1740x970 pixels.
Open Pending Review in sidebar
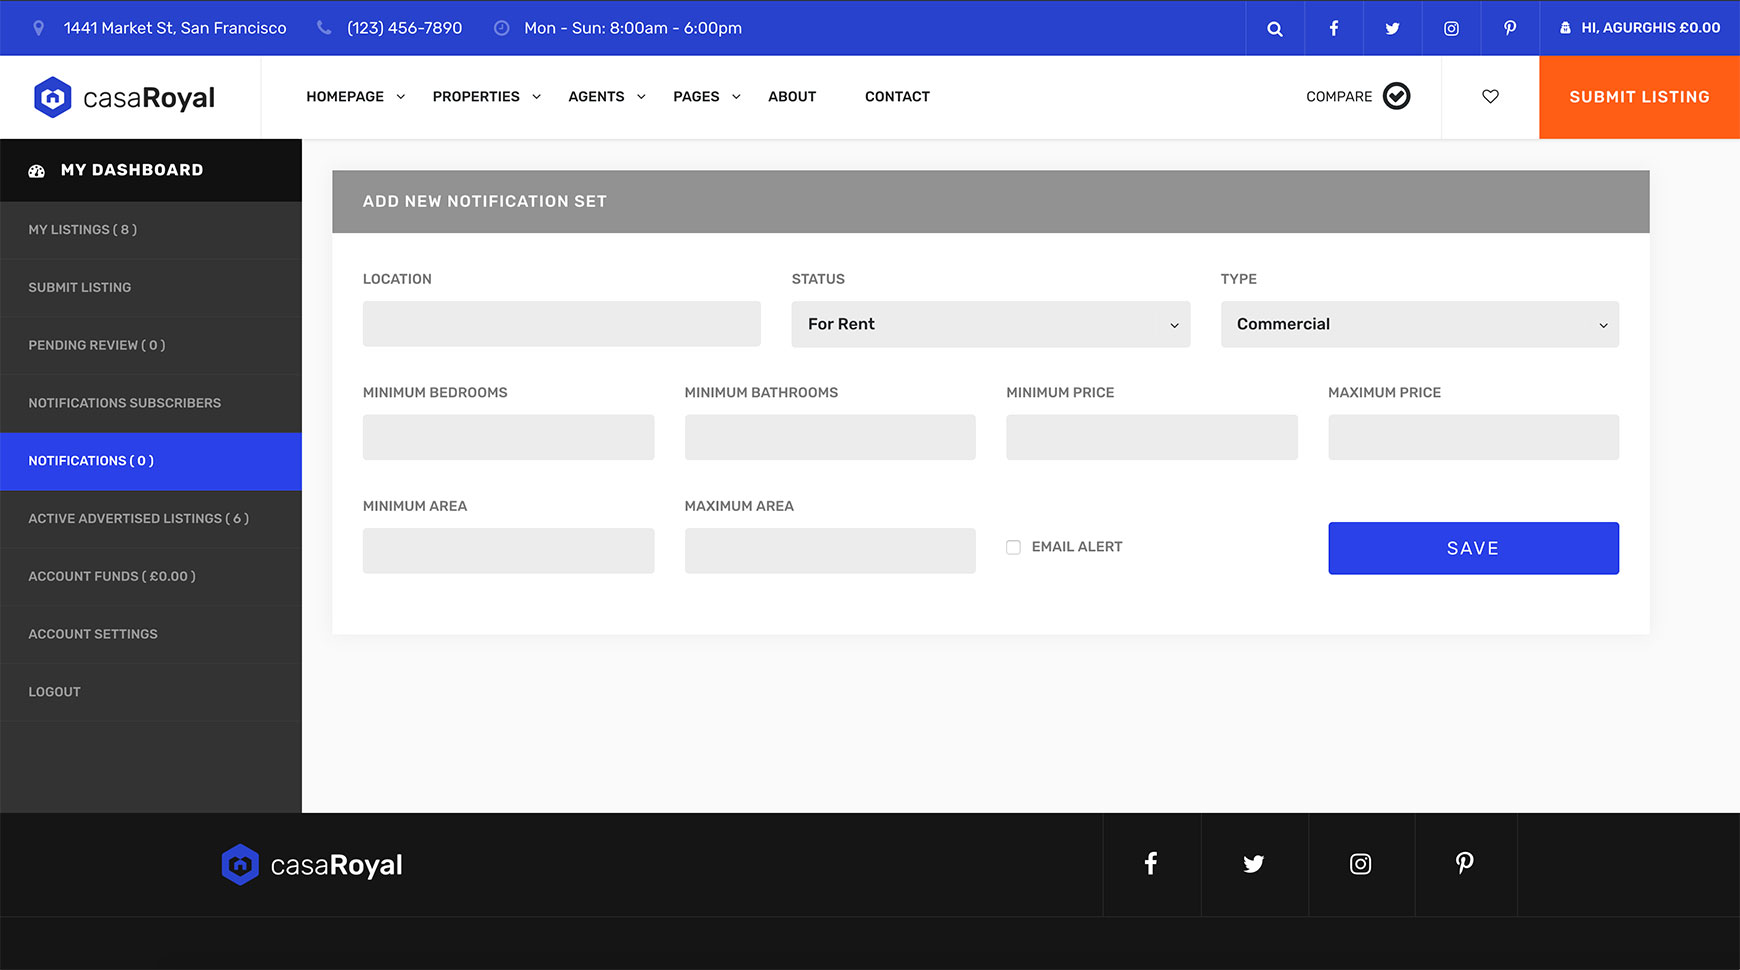[151, 345]
